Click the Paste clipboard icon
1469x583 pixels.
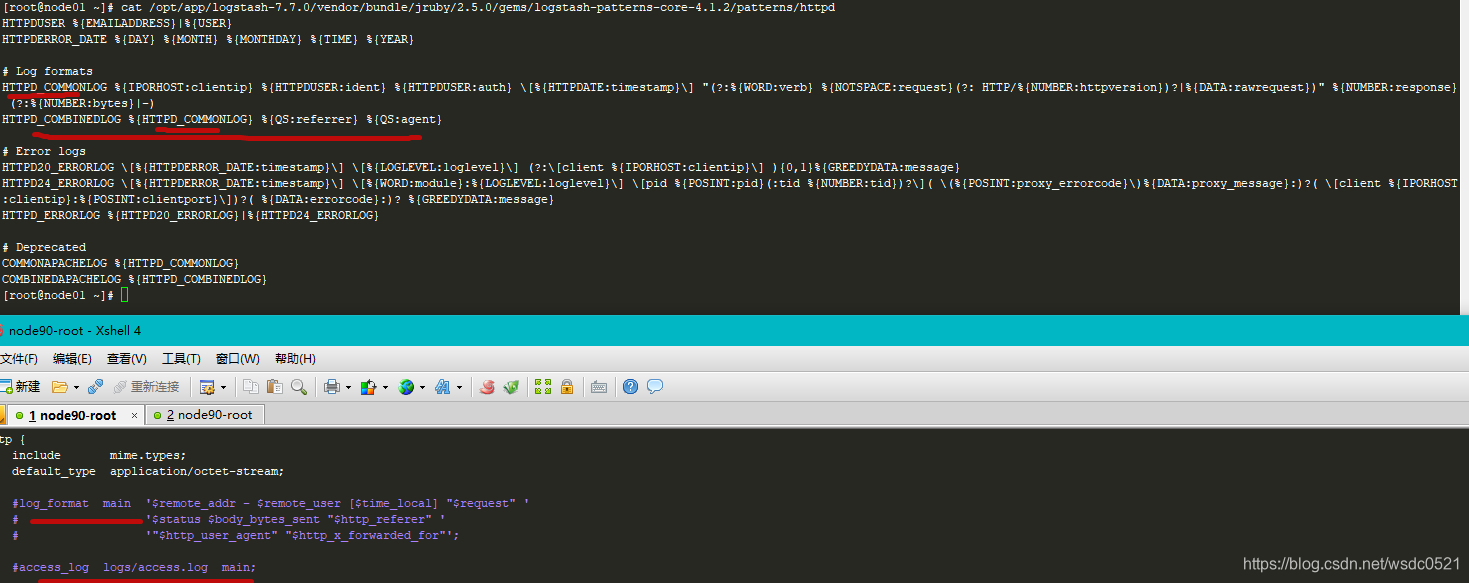point(274,387)
